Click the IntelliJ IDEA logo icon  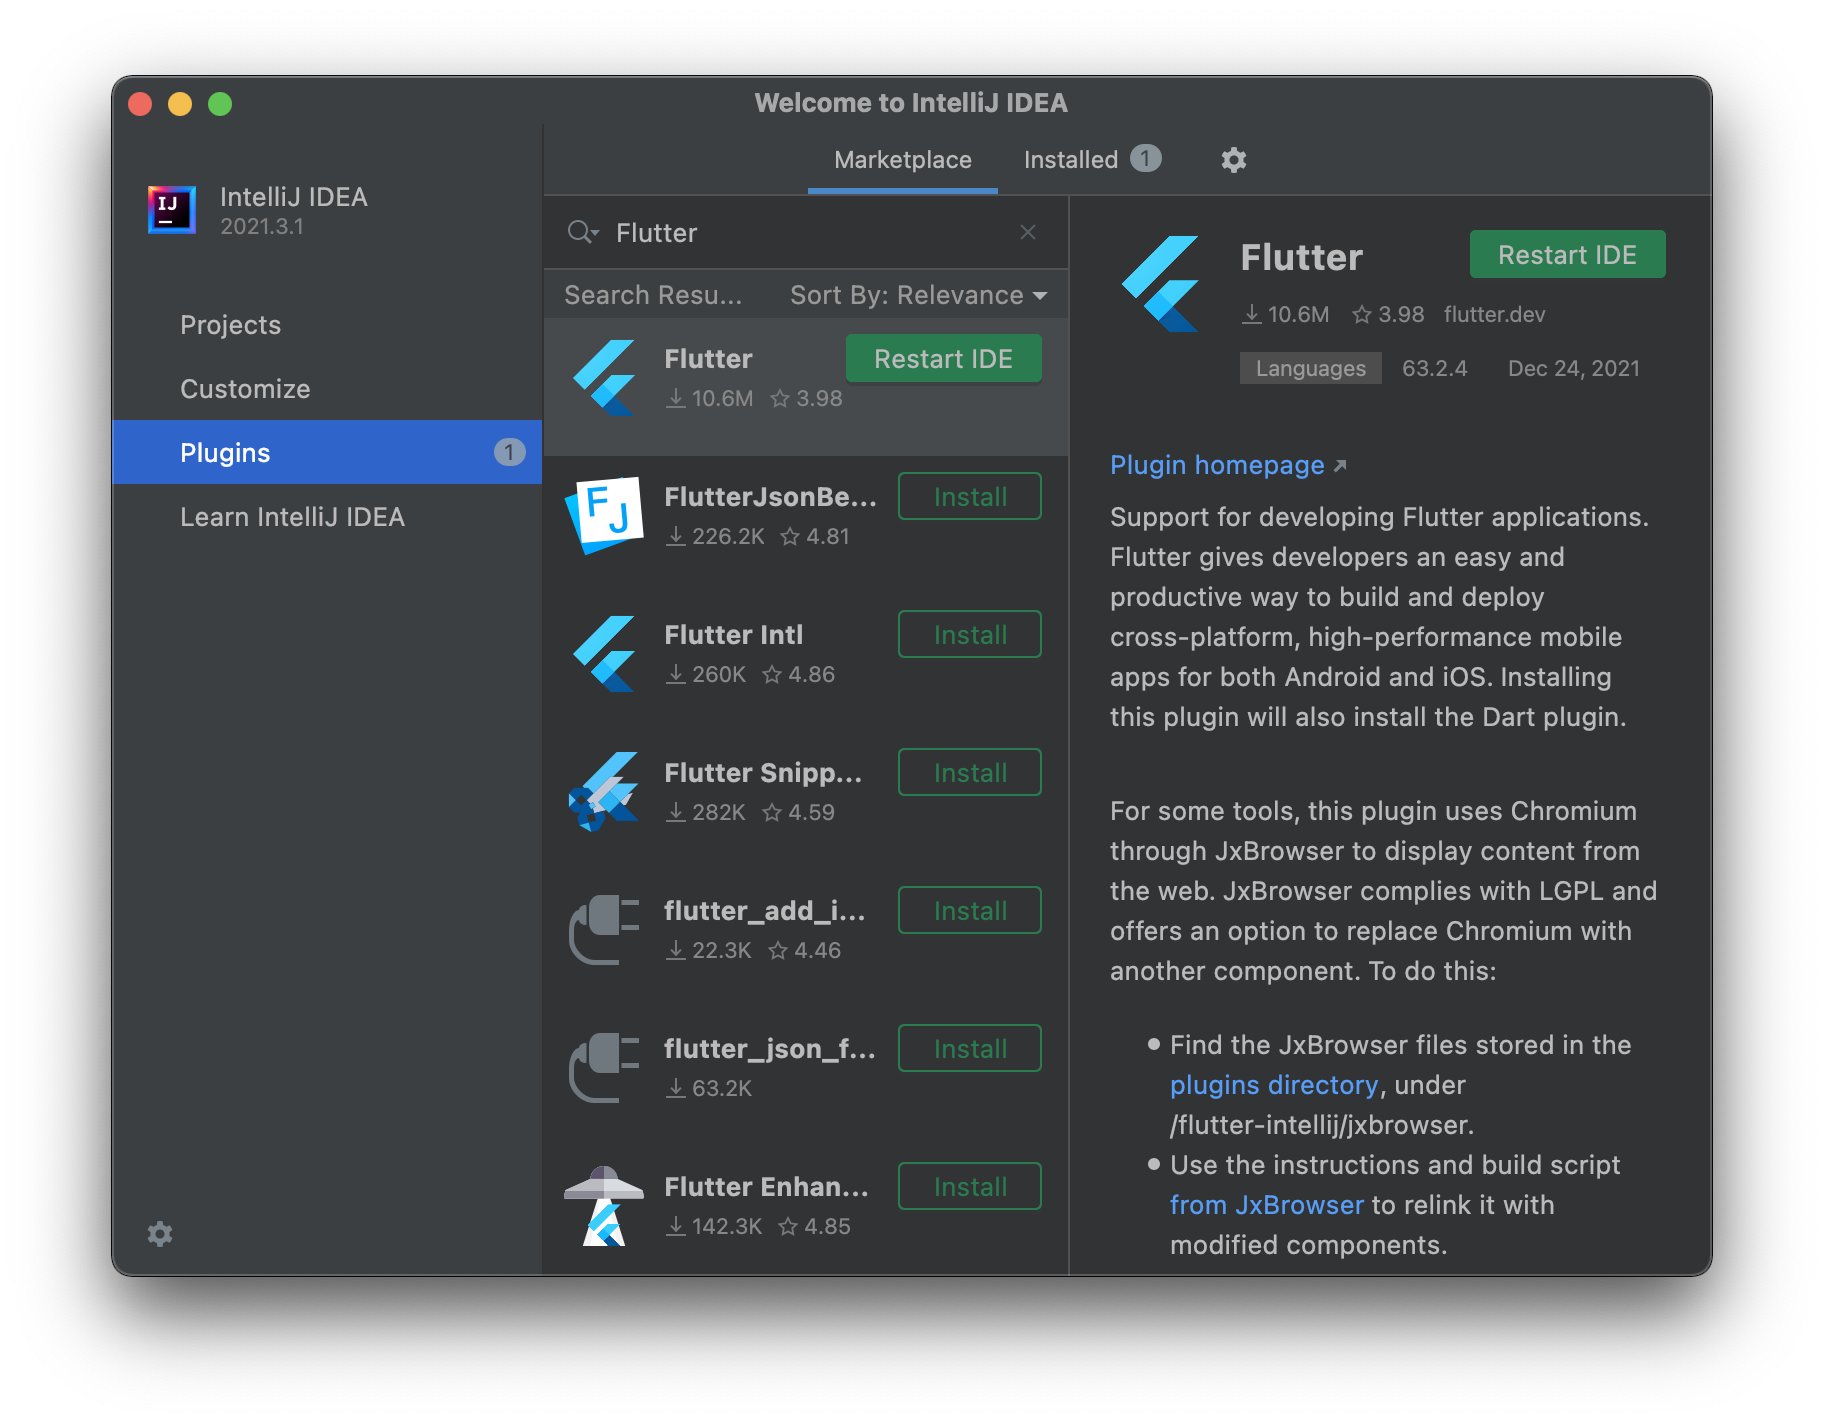[x=171, y=210]
